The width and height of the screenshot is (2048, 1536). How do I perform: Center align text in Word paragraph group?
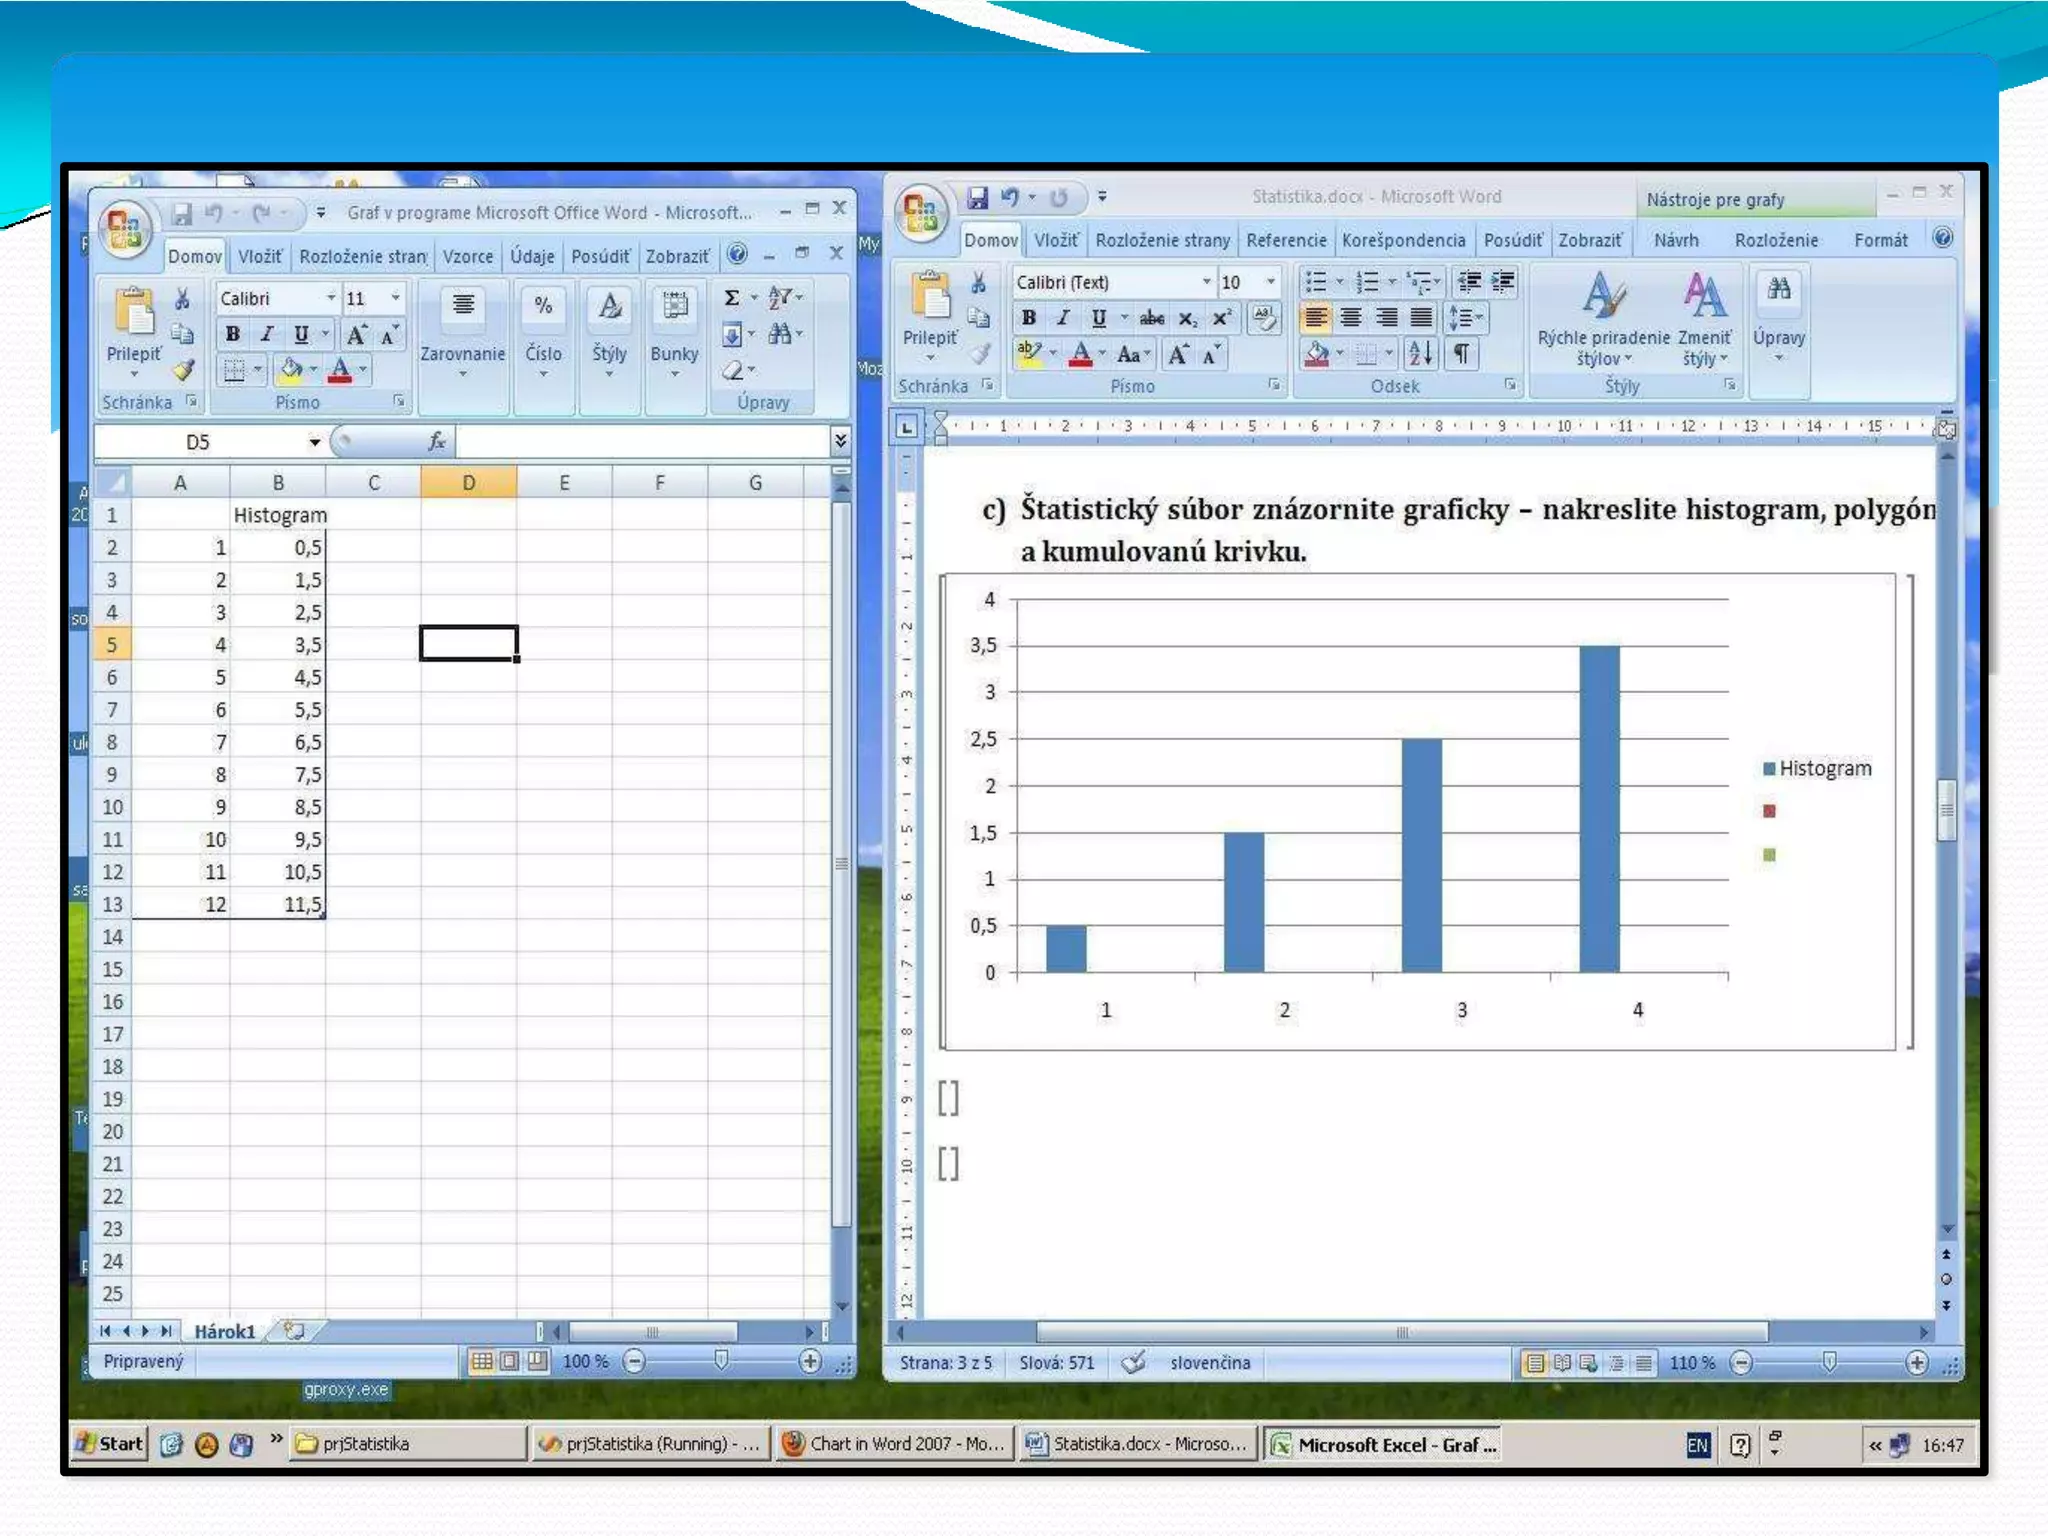pyautogui.click(x=1350, y=318)
